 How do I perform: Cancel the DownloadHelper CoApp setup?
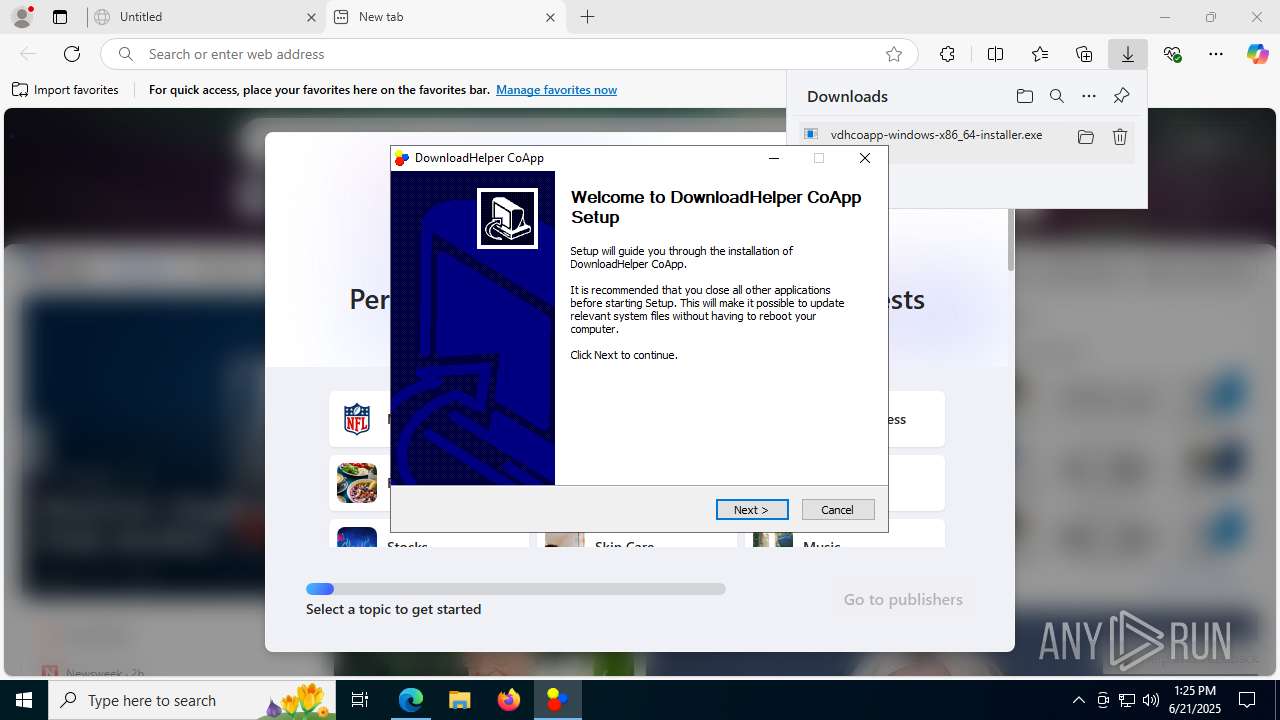[x=838, y=510]
